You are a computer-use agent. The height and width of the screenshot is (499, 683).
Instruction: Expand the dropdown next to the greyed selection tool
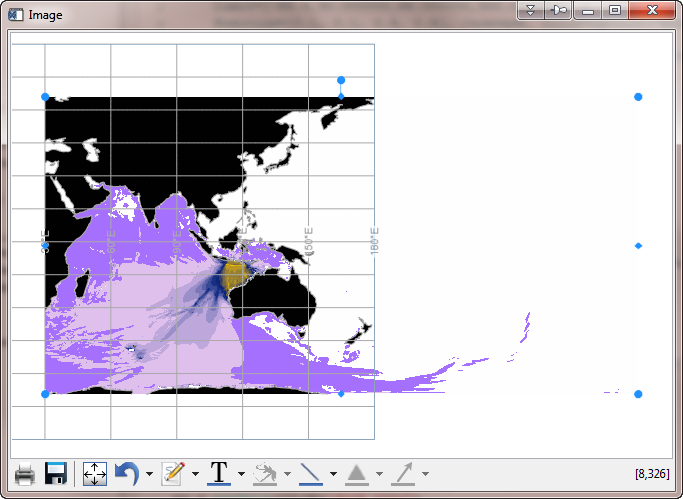pyautogui.click(x=287, y=474)
